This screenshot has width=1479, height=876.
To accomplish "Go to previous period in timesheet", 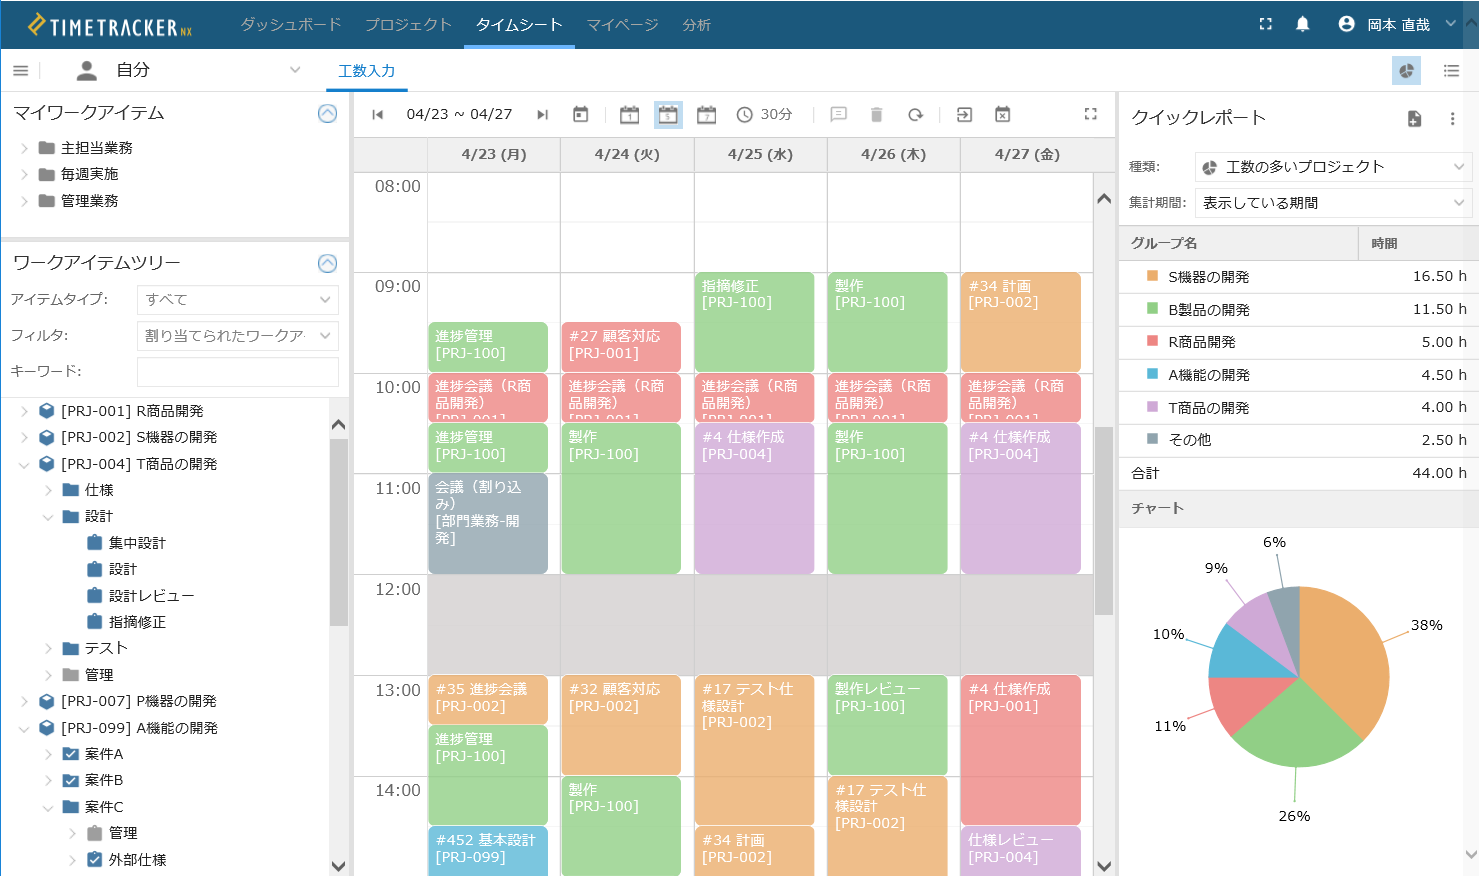I will [x=377, y=115].
